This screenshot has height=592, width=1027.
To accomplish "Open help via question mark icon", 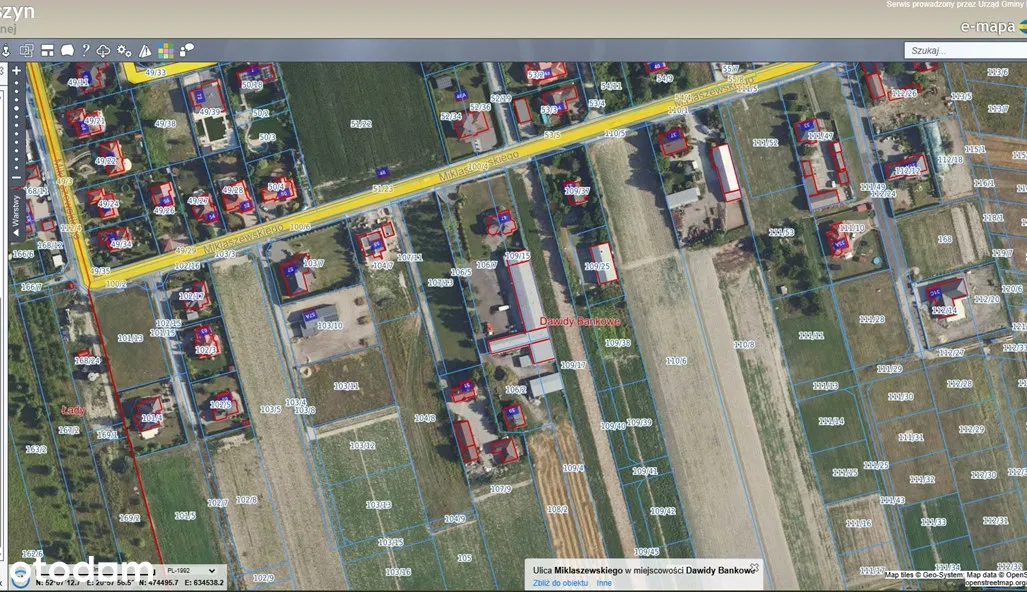I will 86,50.
